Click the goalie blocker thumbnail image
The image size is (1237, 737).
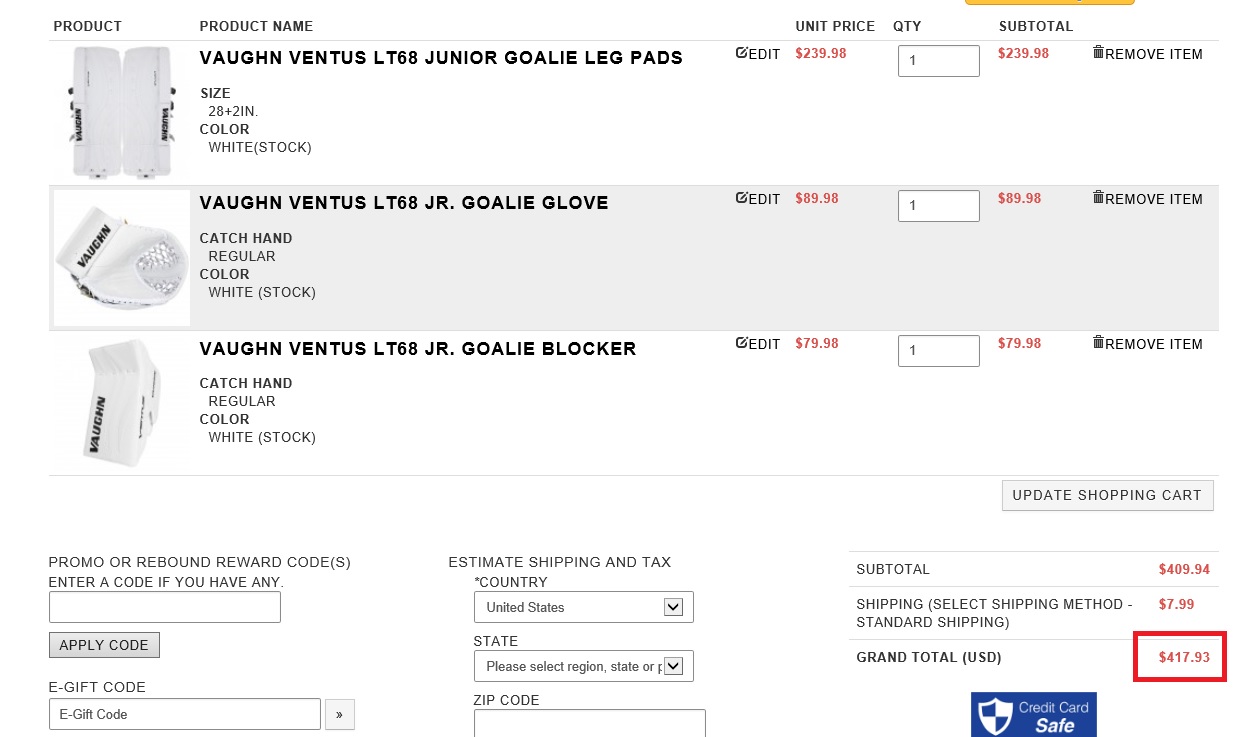(x=121, y=403)
